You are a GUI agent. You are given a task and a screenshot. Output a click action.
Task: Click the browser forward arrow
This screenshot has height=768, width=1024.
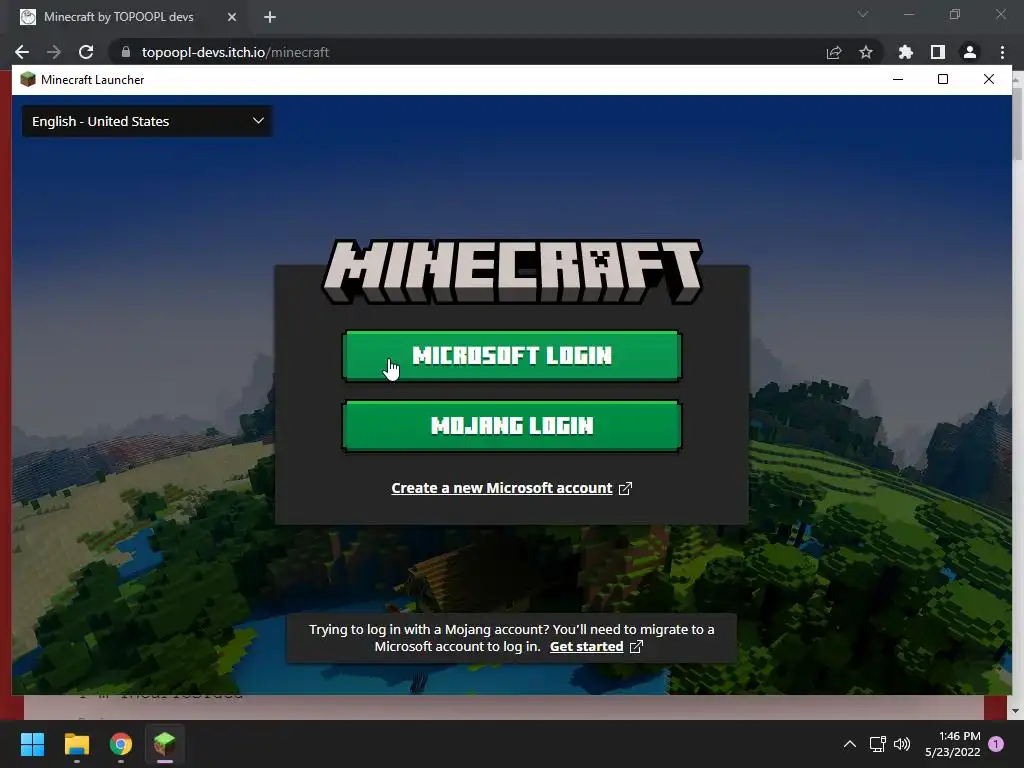coord(54,52)
